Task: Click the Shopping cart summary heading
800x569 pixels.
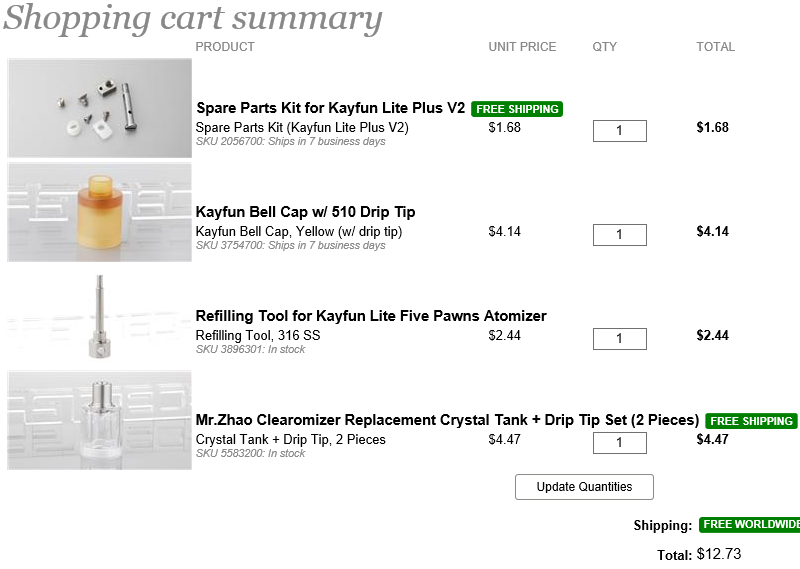Action: pyautogui.click(x=192, y=18)
